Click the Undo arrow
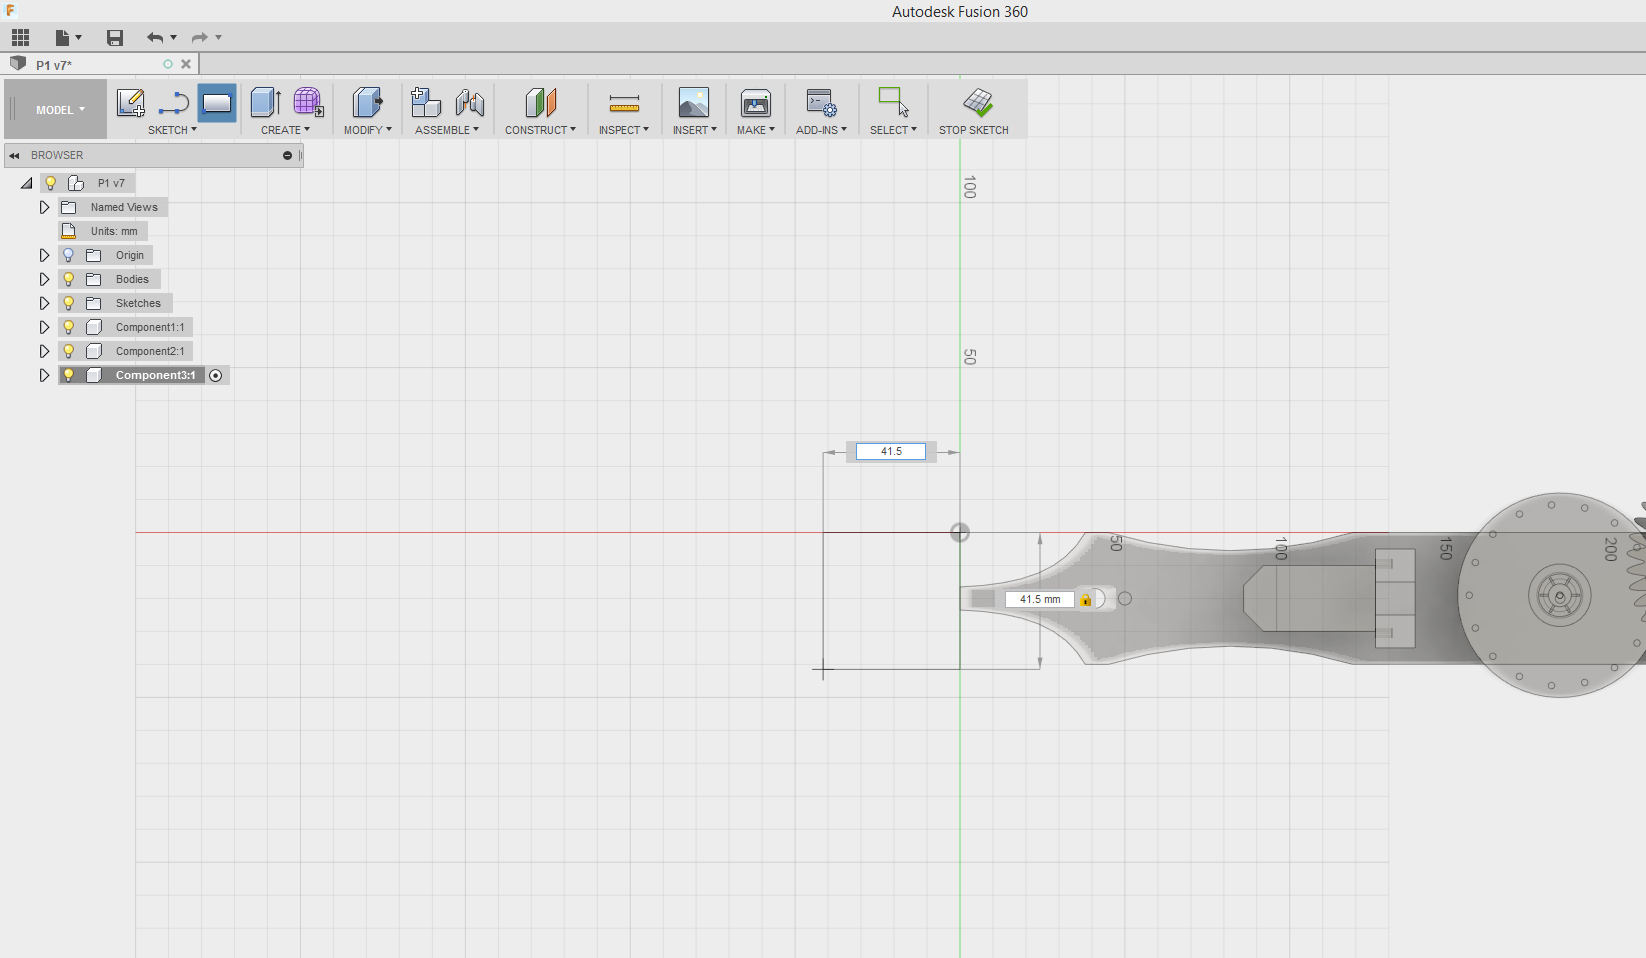 pyautogui.click(x=155, y=38)
